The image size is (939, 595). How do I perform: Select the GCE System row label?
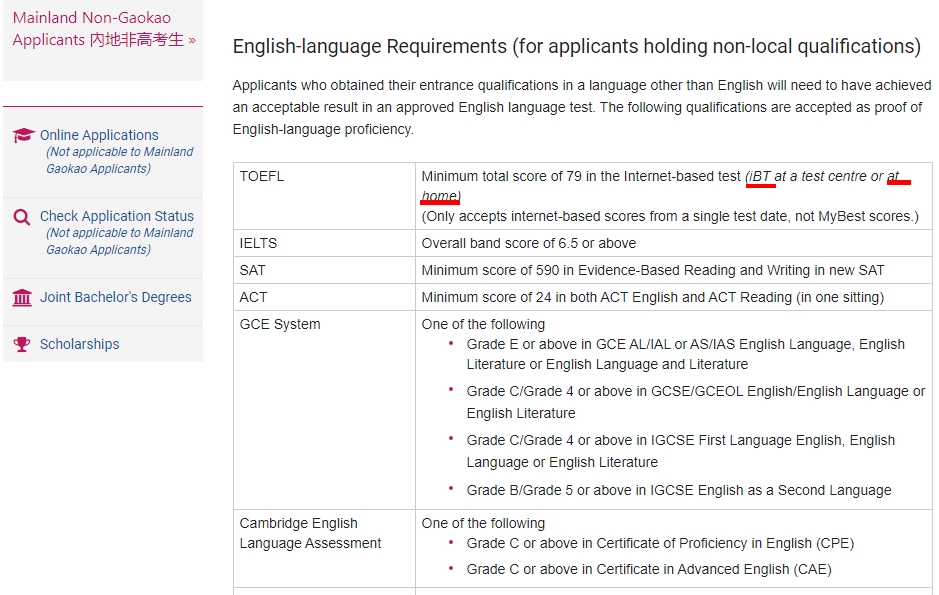280,324
